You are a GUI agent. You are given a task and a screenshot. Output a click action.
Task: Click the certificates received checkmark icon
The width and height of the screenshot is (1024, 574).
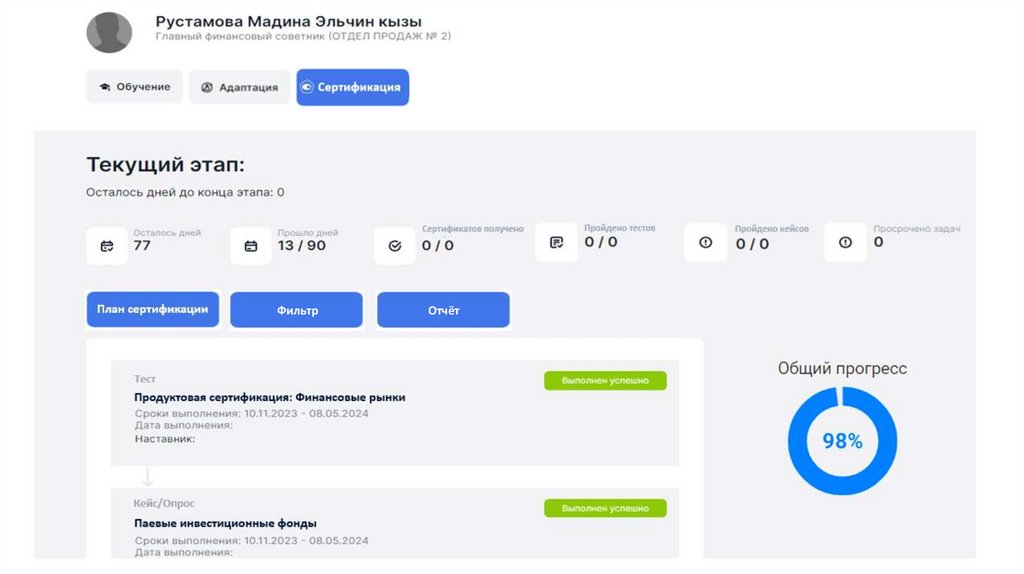(395, 245)
